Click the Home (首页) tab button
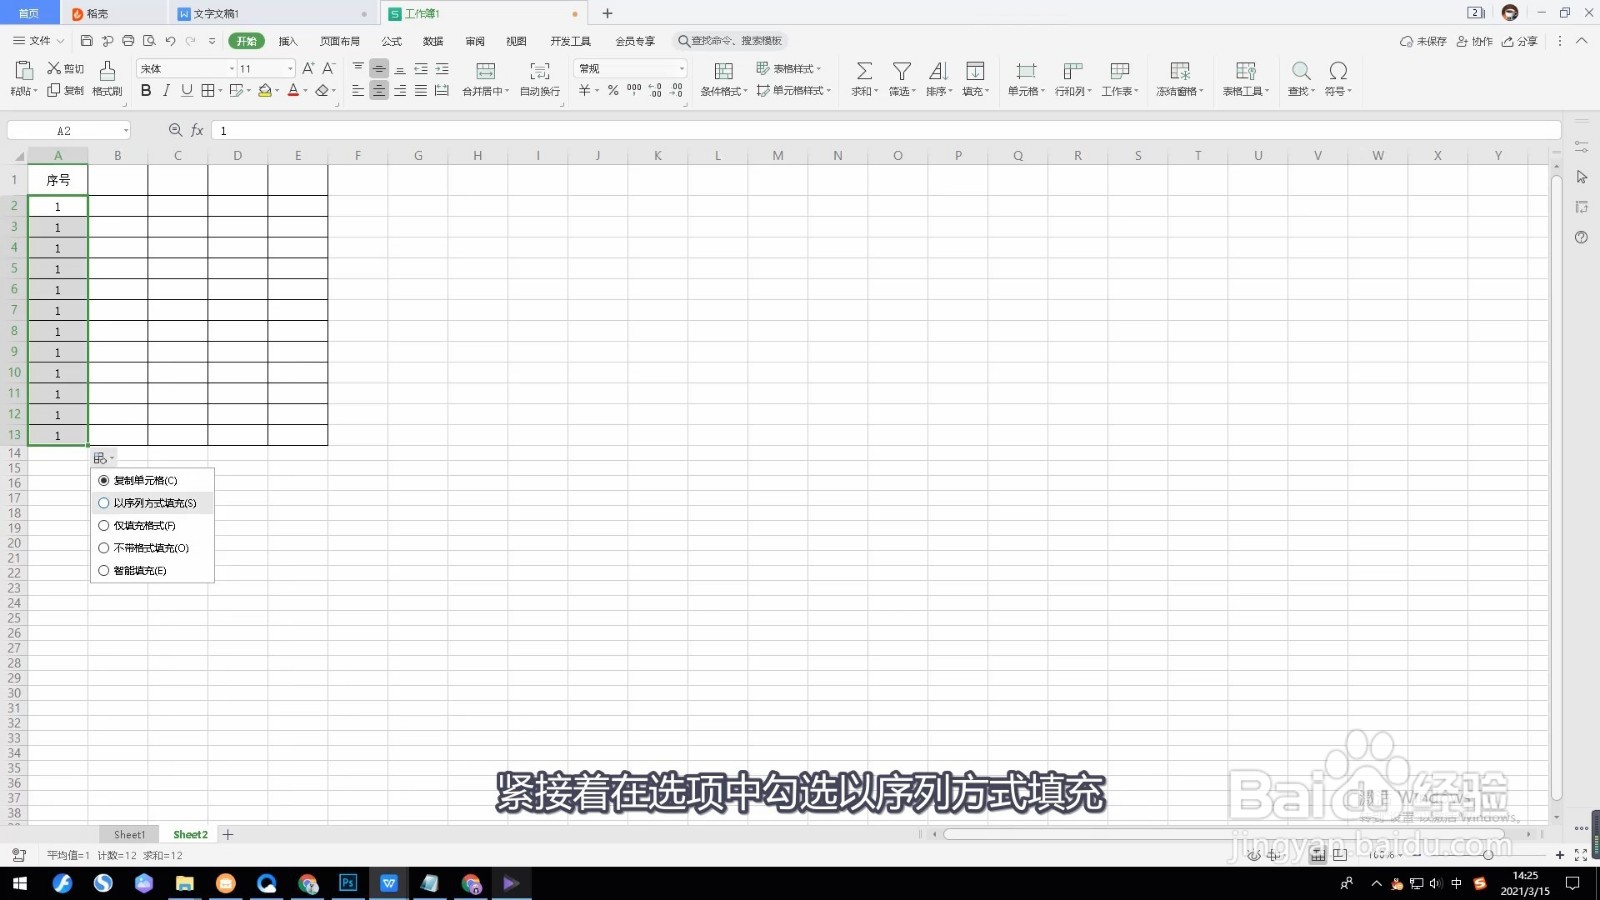Screen dimensions: 1600x900 coord(29,13)
